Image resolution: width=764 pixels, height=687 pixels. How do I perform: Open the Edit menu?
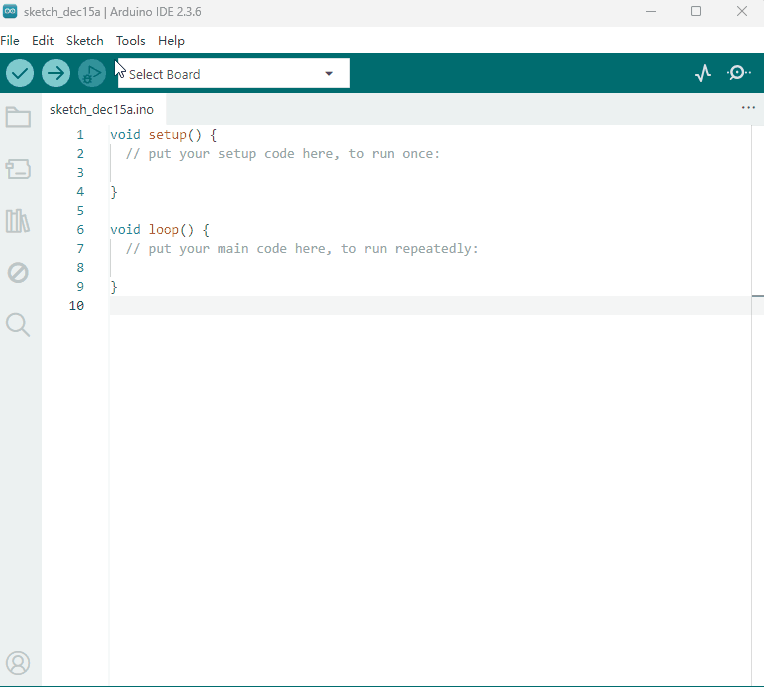click(43, 41)
